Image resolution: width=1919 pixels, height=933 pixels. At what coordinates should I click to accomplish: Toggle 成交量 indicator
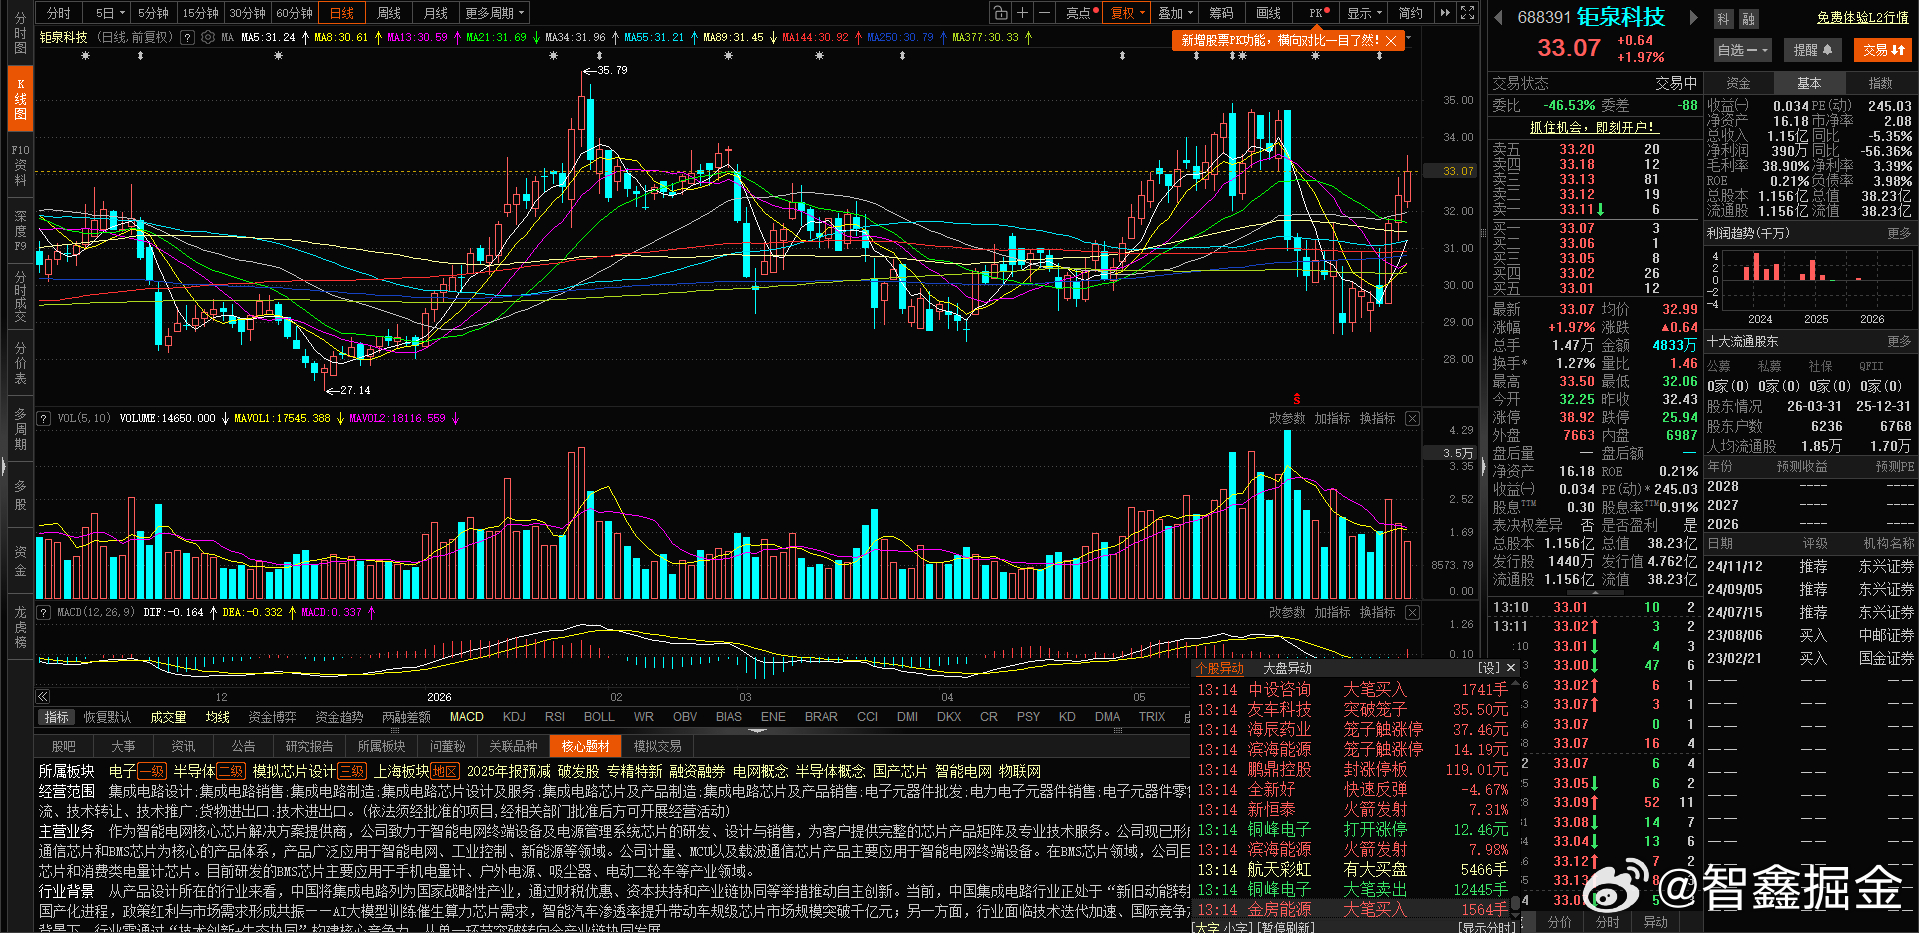(x=168, y=717)
